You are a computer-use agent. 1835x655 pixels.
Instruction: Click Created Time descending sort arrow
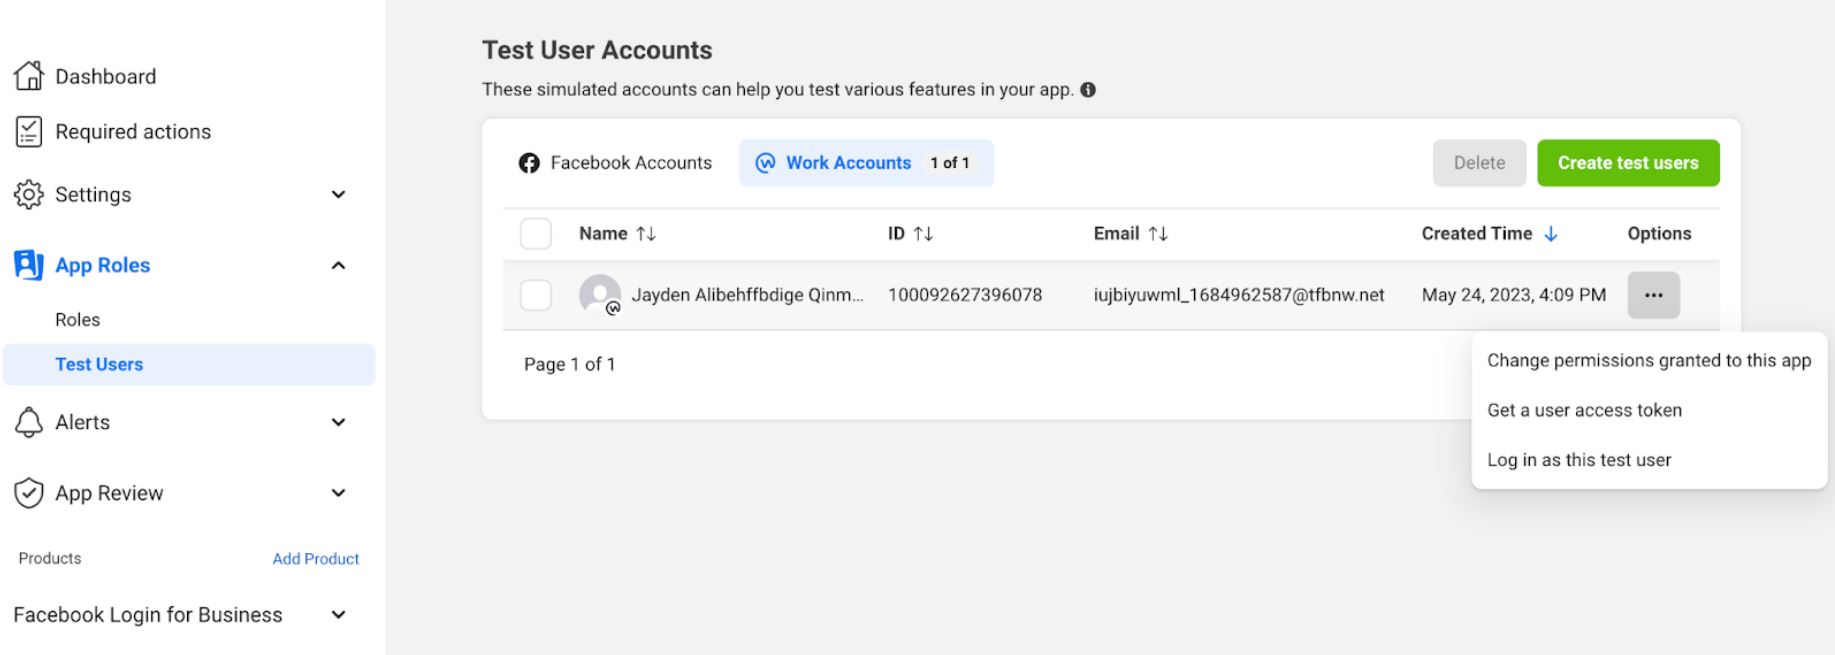pyautogui.click(x=1551, y=234)
